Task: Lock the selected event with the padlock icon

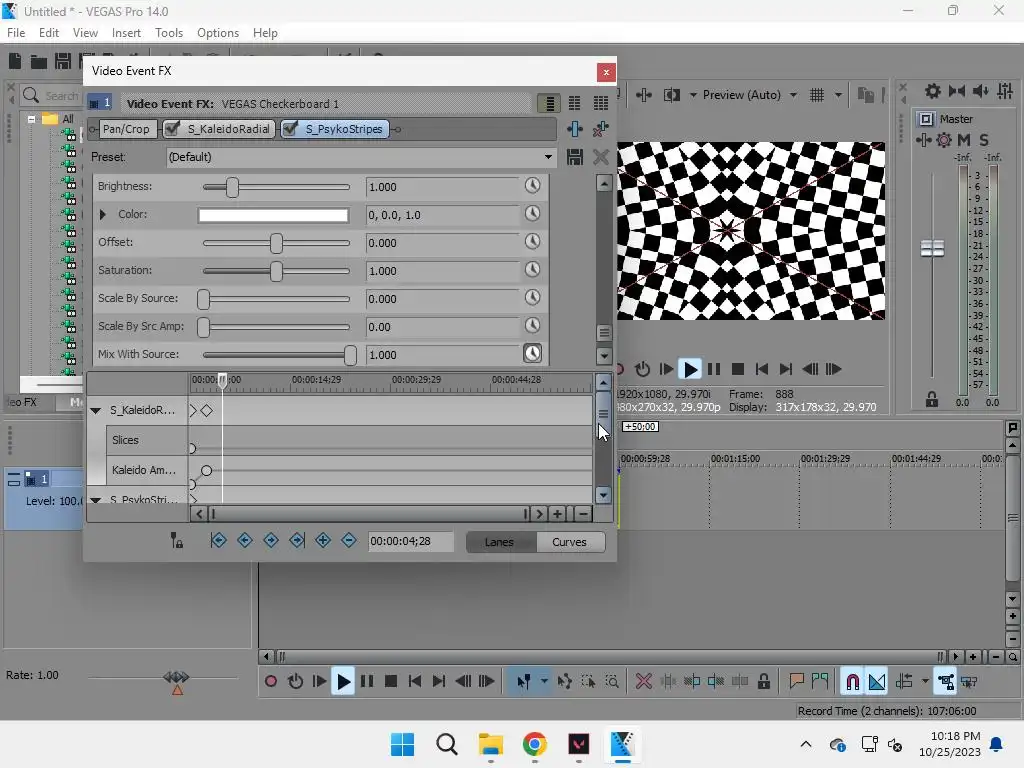Action: click(763, 682)
